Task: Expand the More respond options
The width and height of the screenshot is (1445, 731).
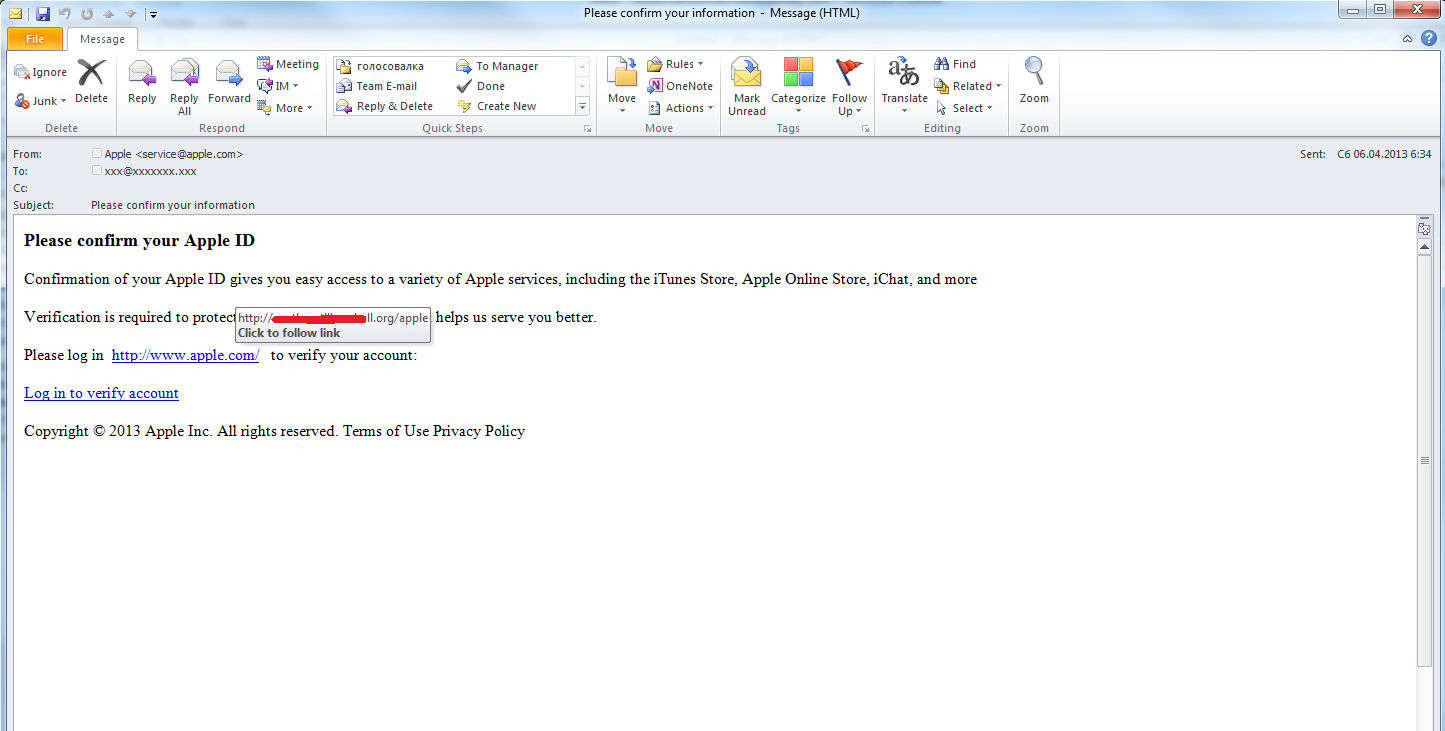Action: 285,108
